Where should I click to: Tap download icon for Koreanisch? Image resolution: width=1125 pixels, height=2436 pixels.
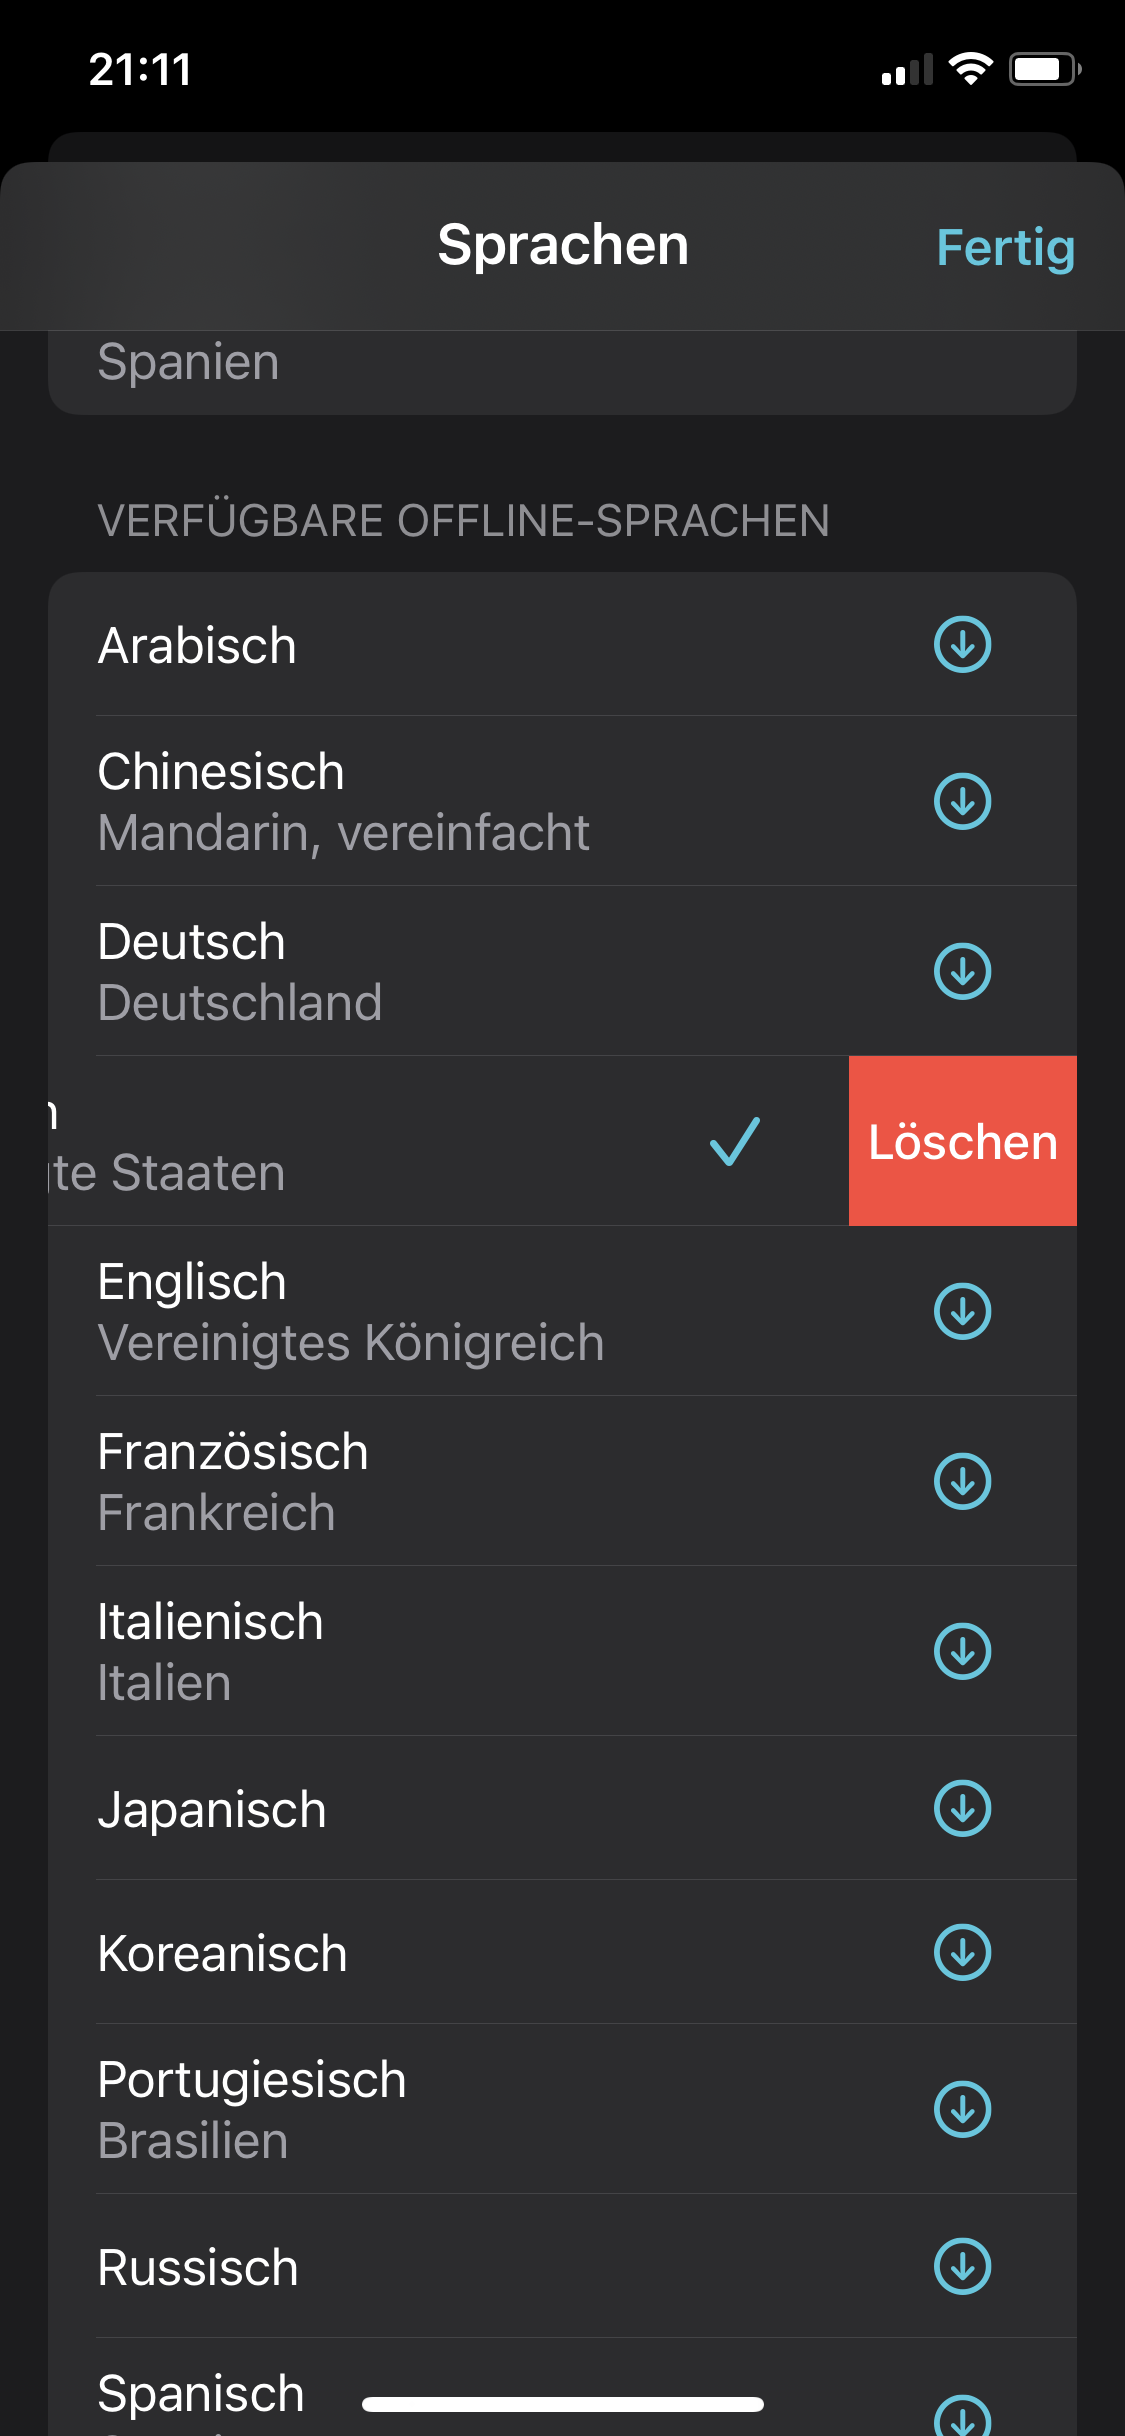tap(962, 1952)
